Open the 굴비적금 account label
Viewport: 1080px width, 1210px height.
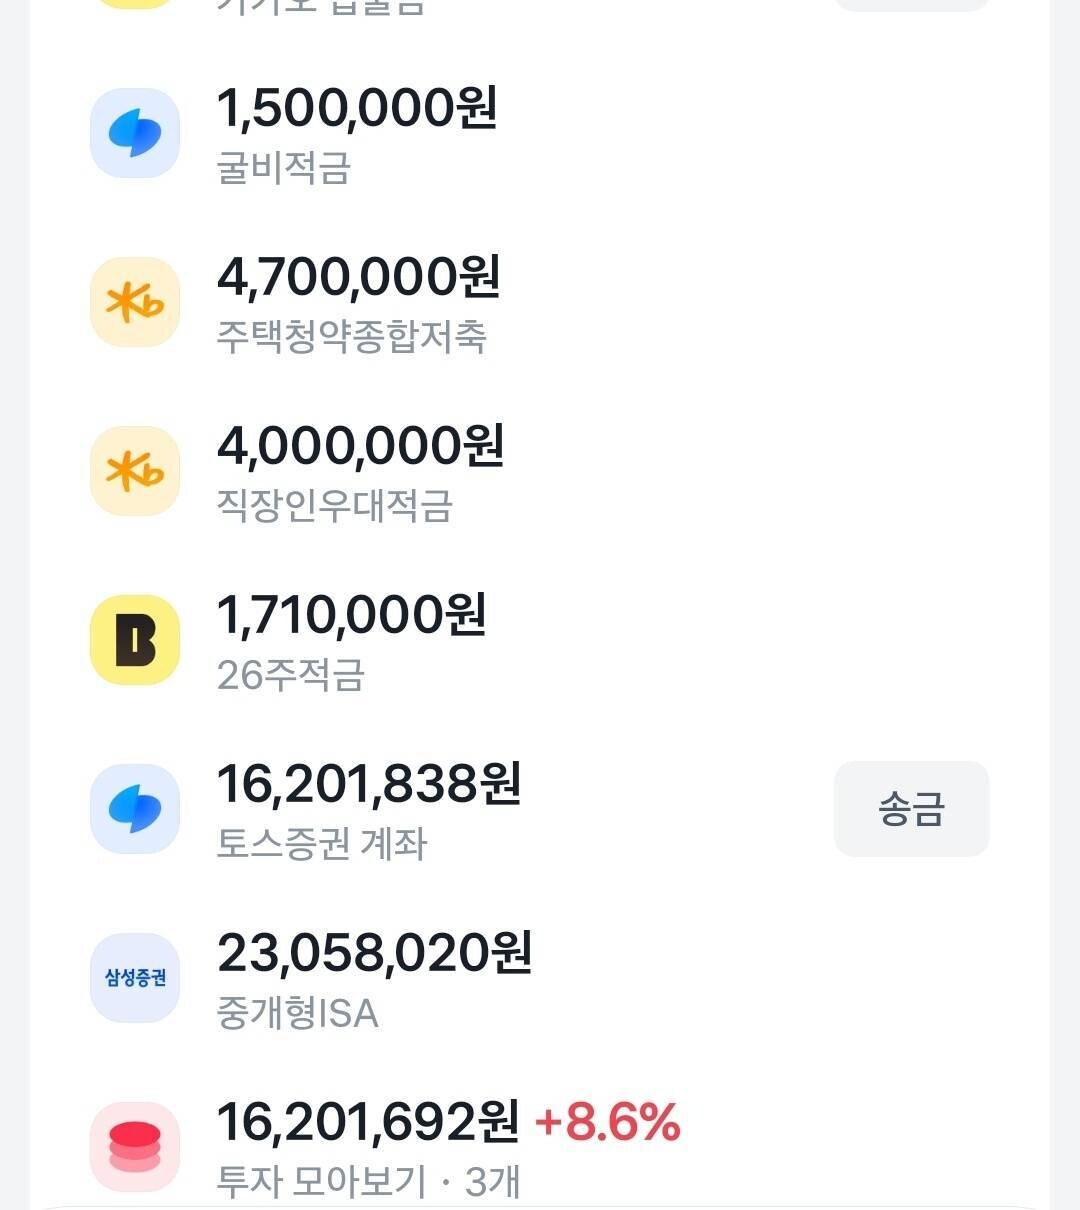[x=284, y=168]
